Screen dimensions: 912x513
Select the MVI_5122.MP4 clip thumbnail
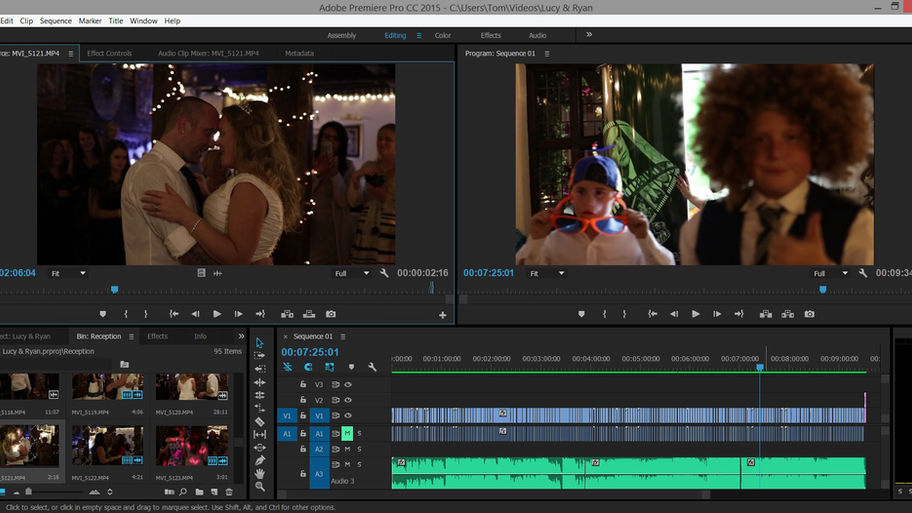click(x=107, y=445)
